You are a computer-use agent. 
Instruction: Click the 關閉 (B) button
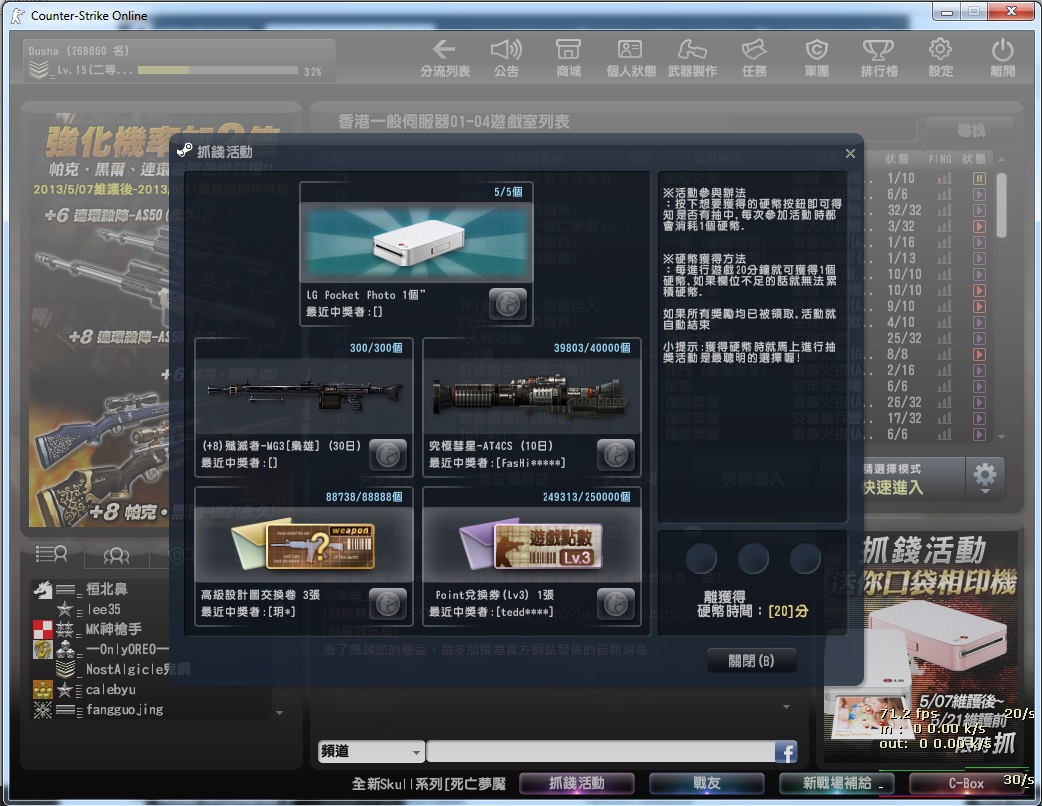[752, 660]
